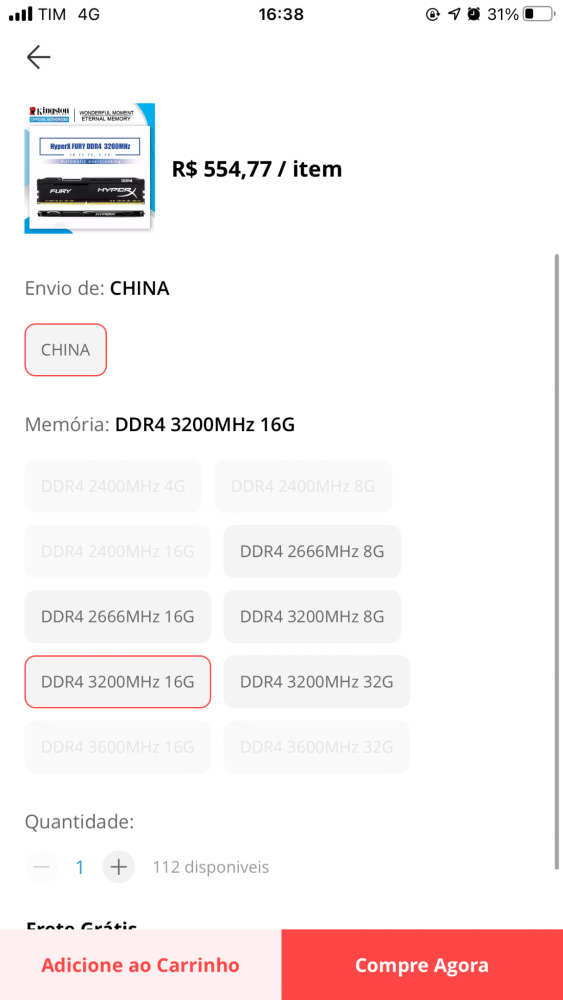563x1000 pixels.
Task: Choose DDR4 3200MHz 32G memory option
Action: (x=316, y=681)
